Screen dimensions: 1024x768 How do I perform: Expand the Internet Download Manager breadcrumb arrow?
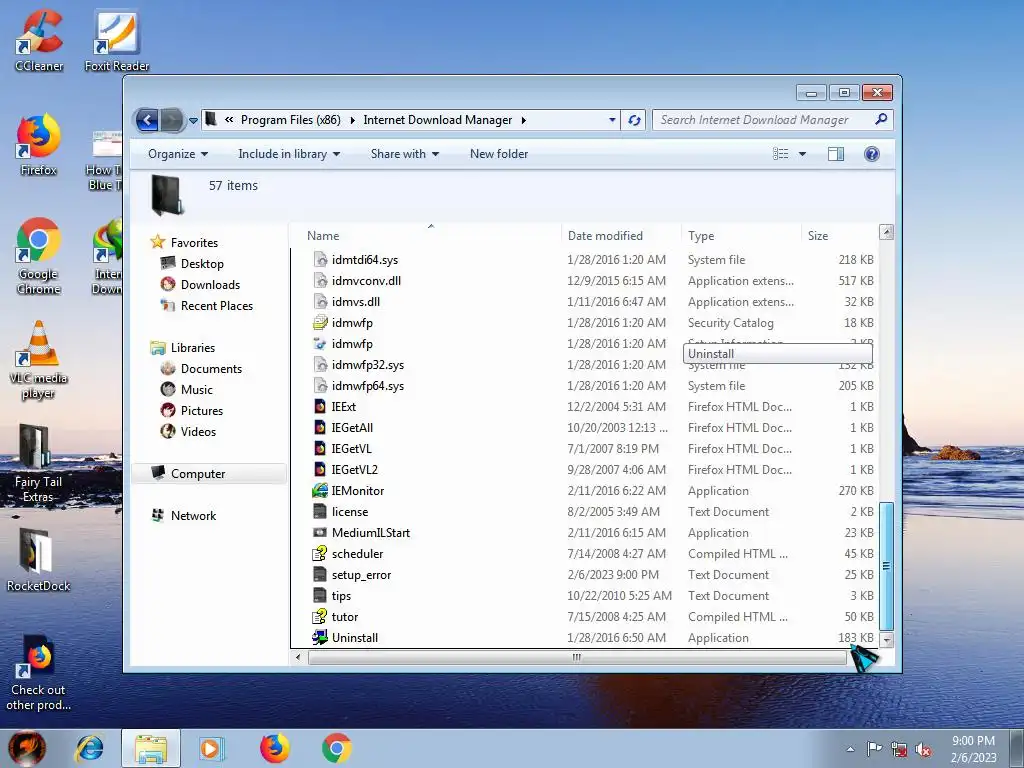pyautogui.click(x=524, y=120)
